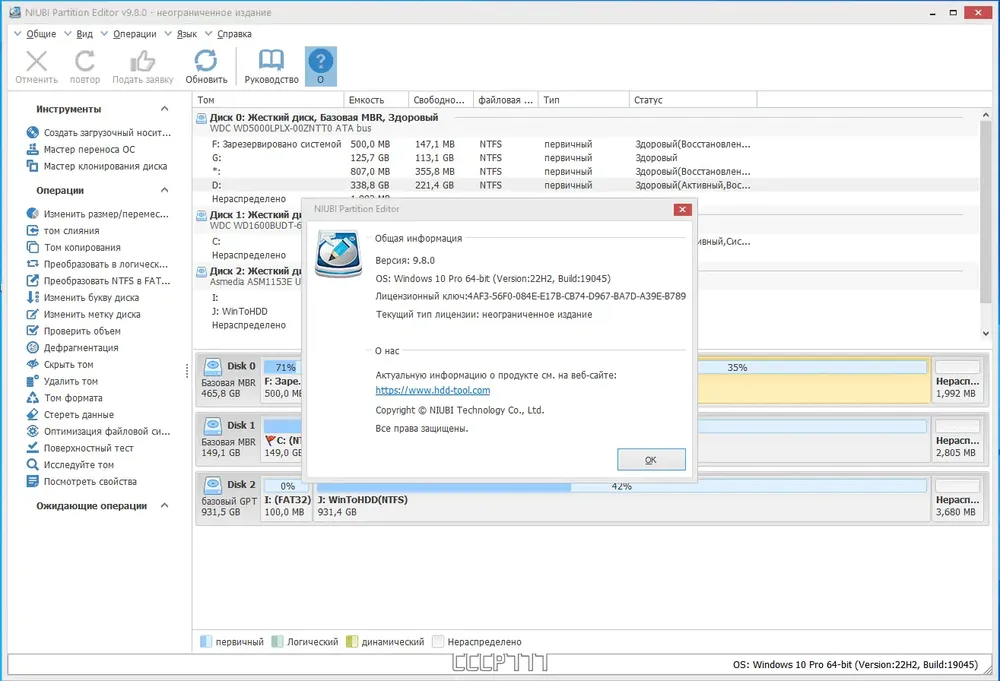This screenshot has height=681, width=1000.
Task: Choose Удалить том operation
Action: pos(62,381)
